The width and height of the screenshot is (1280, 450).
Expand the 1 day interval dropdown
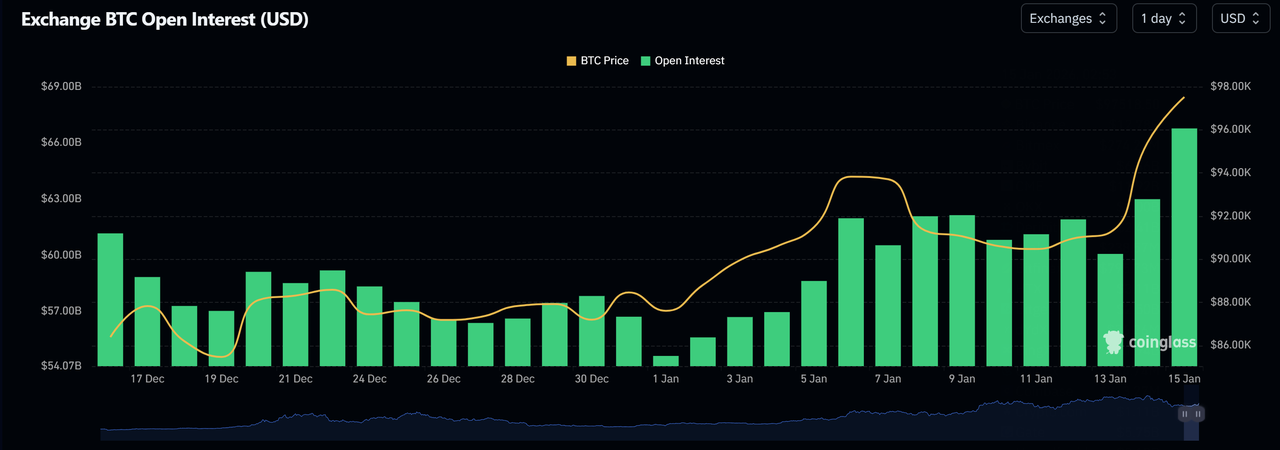tap(1164, 18)
